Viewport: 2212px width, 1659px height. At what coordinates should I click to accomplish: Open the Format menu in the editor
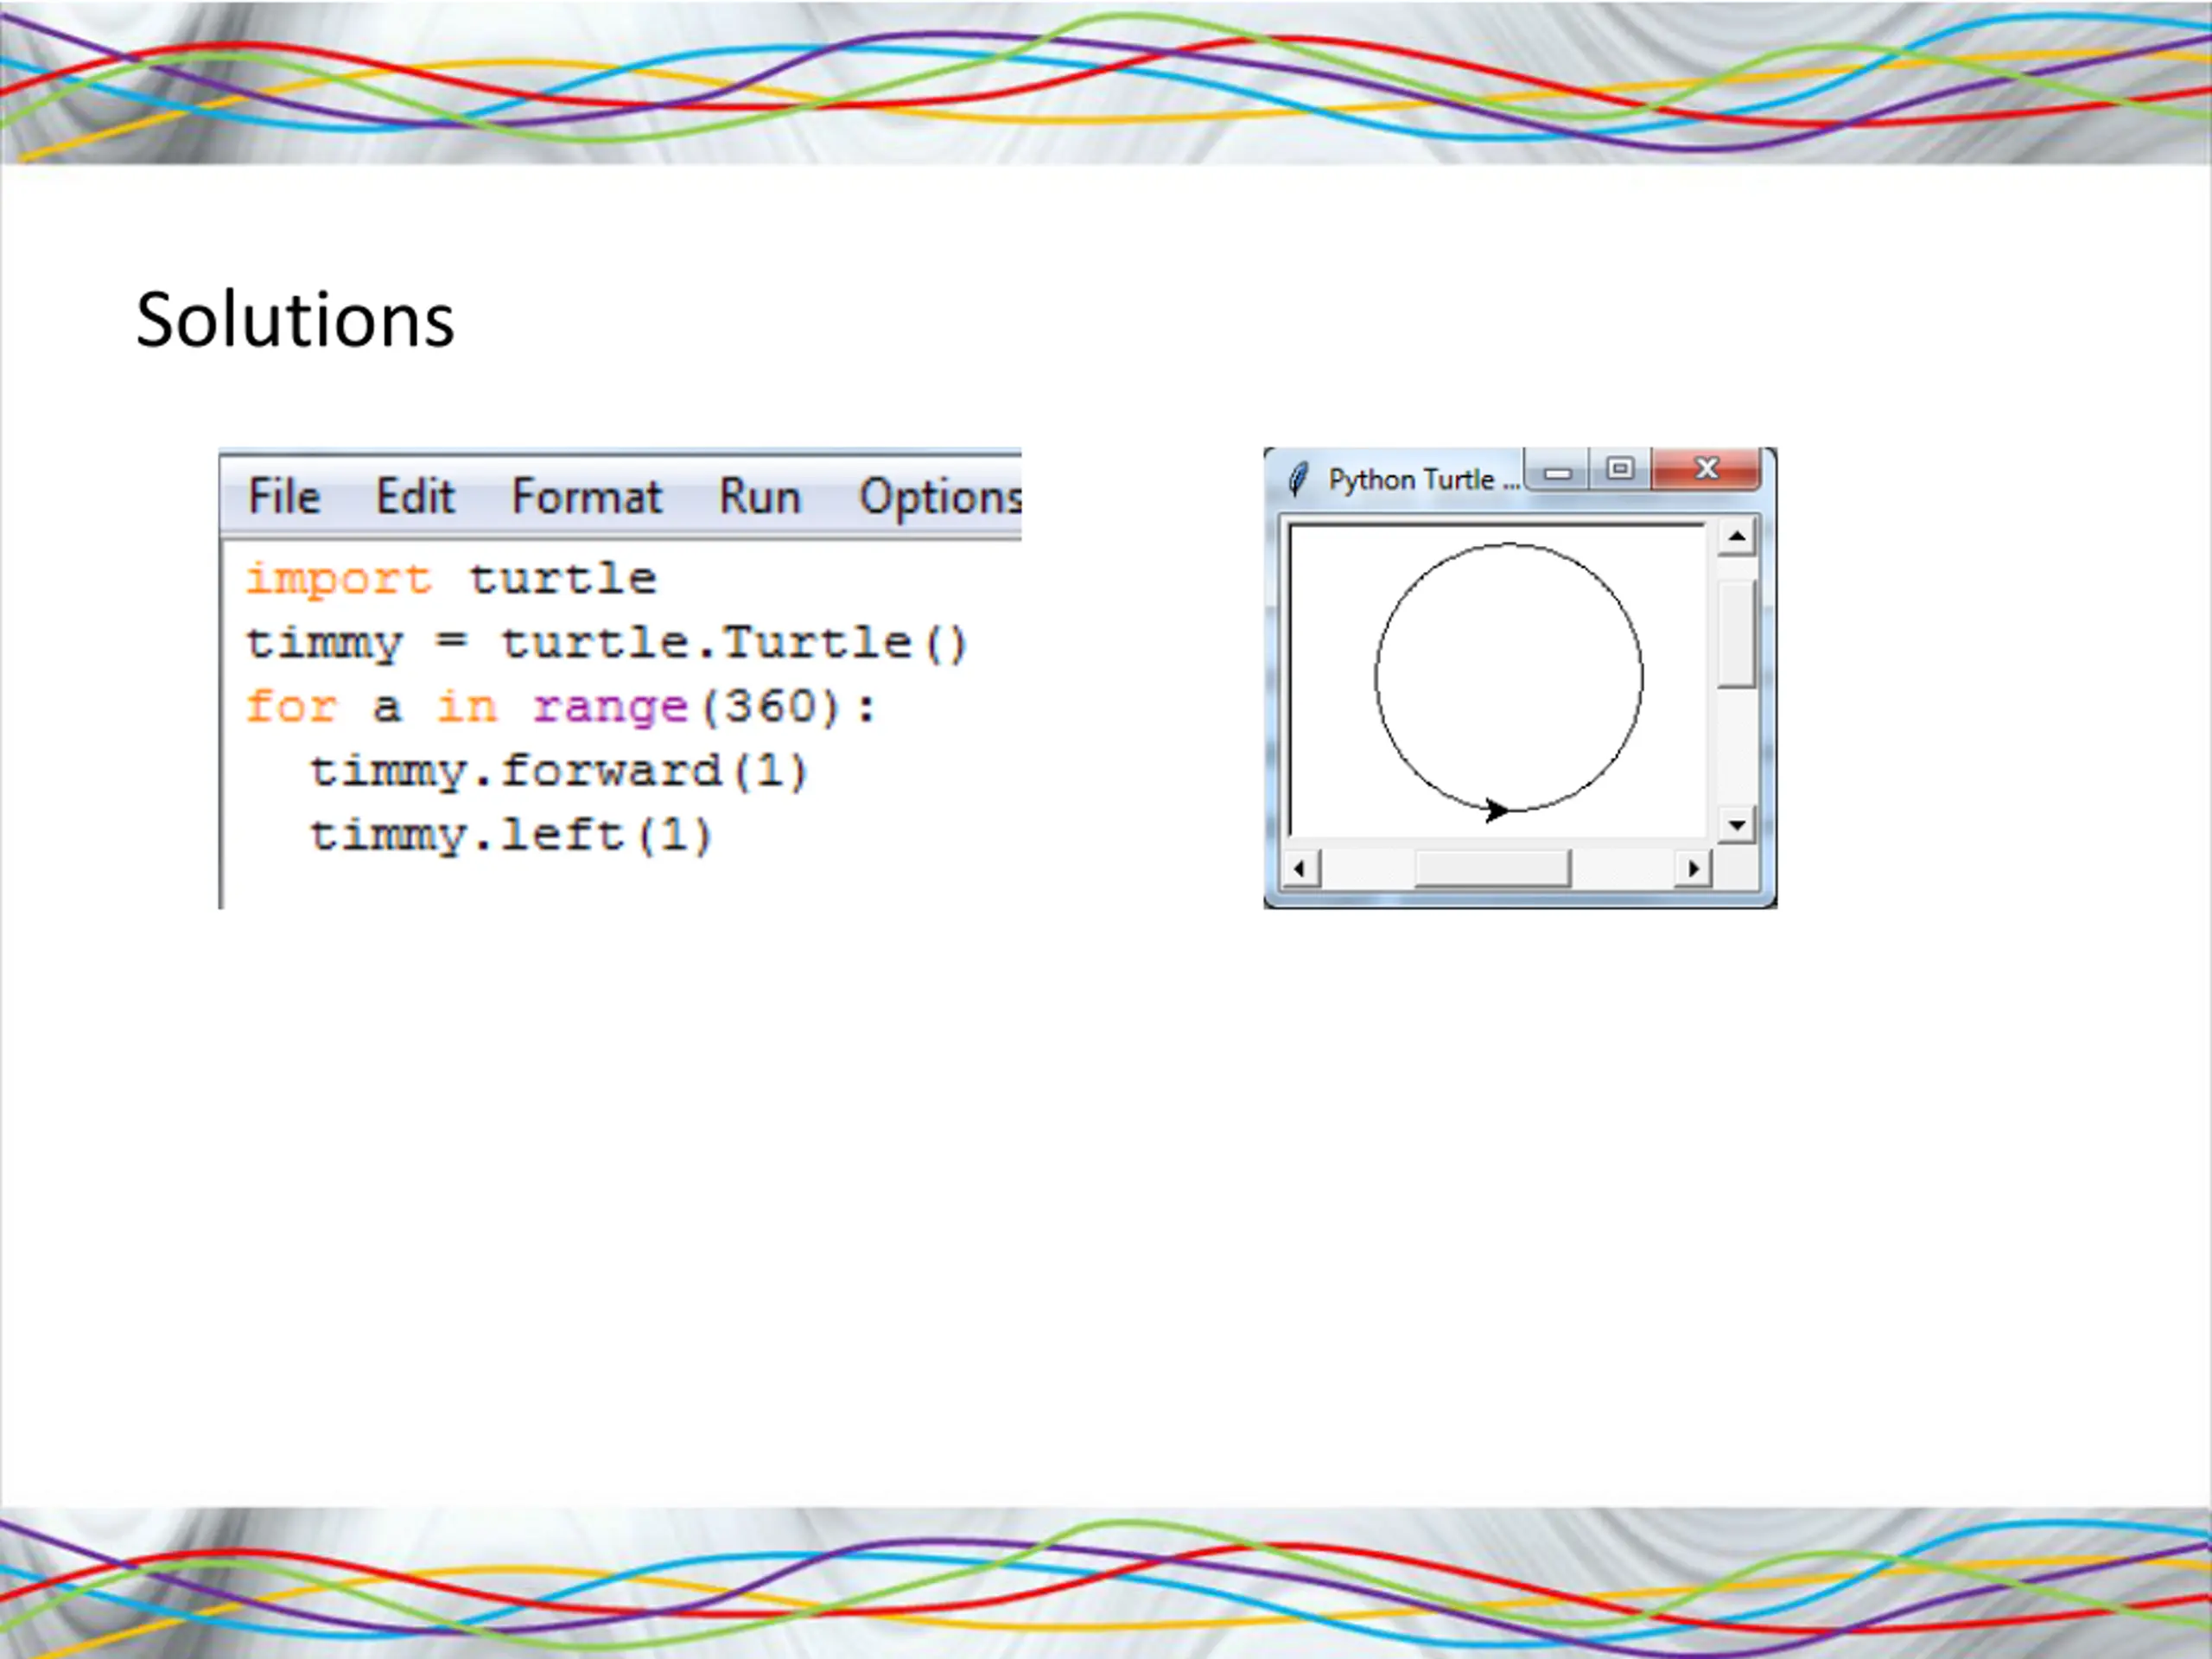[x=587, y=496]
